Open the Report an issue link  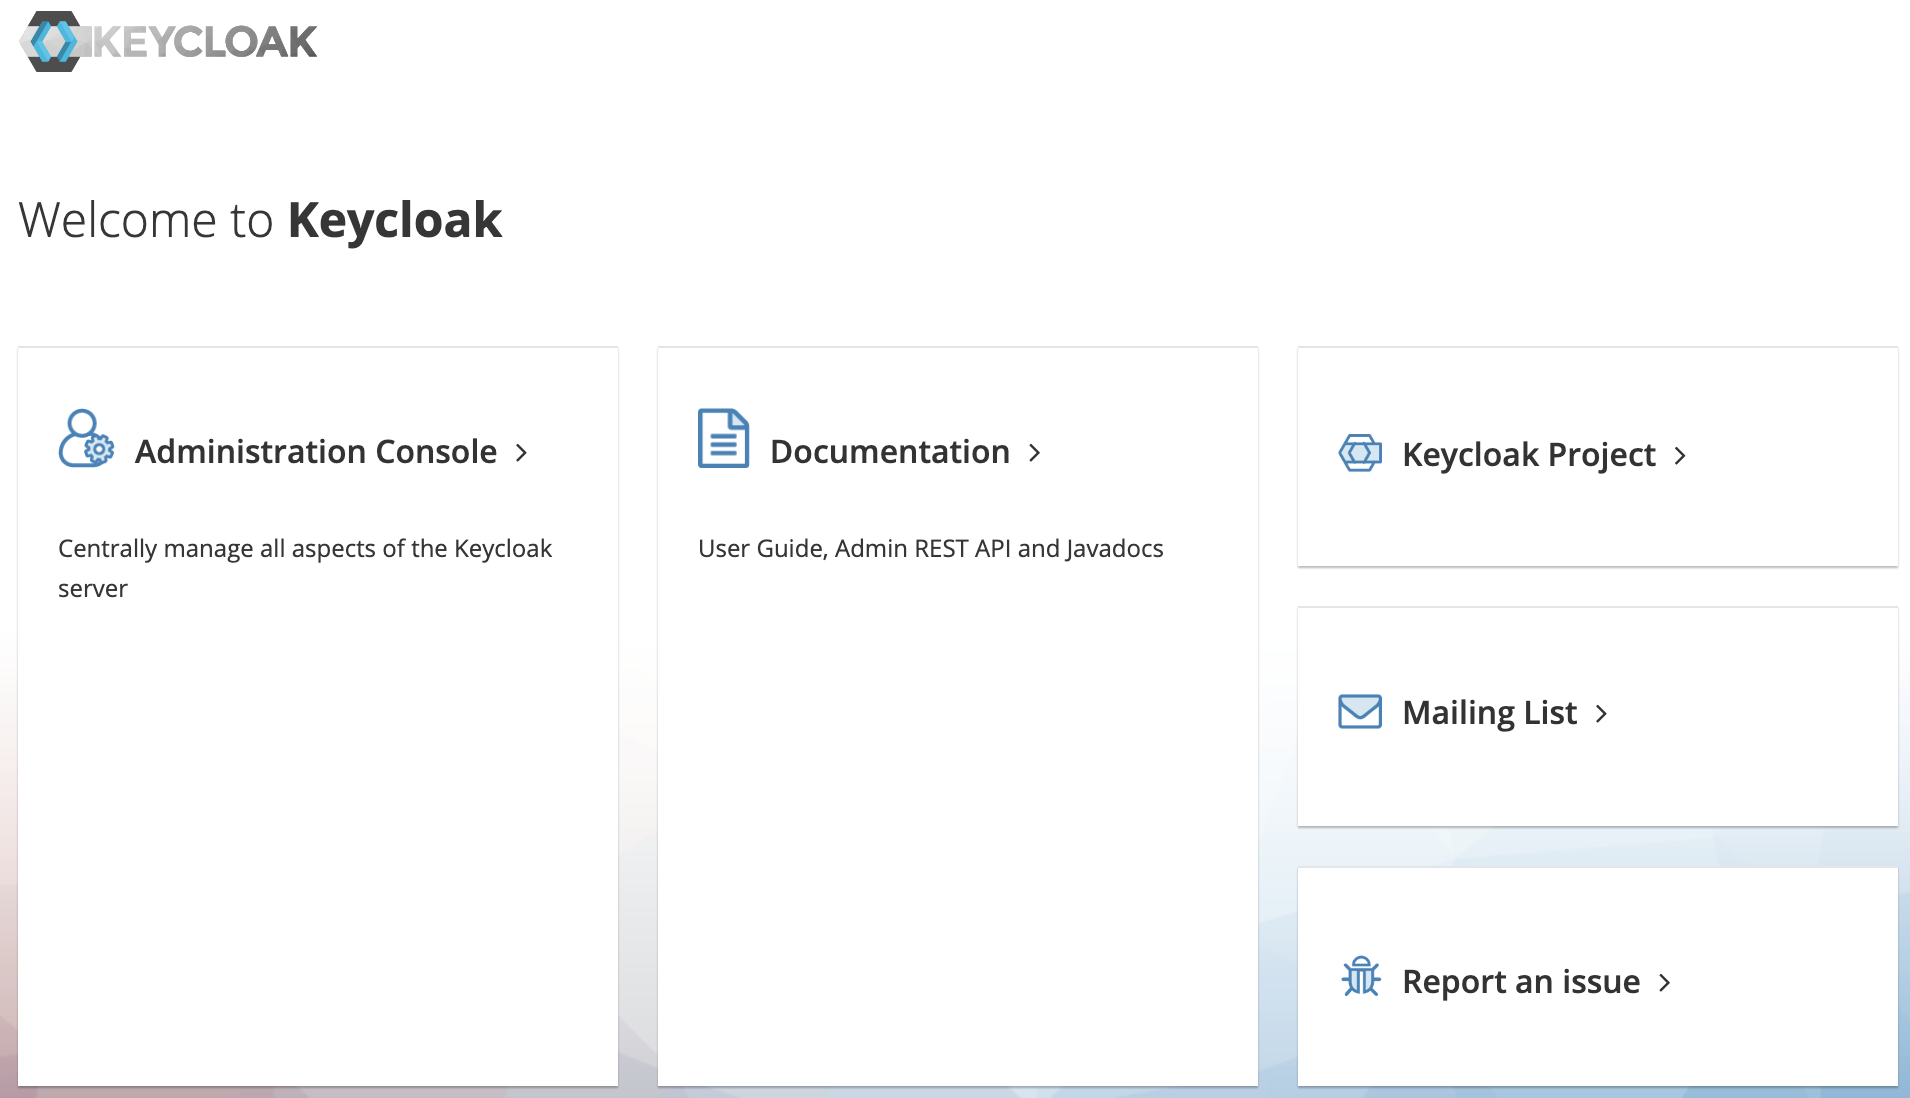pos(1521,982)
